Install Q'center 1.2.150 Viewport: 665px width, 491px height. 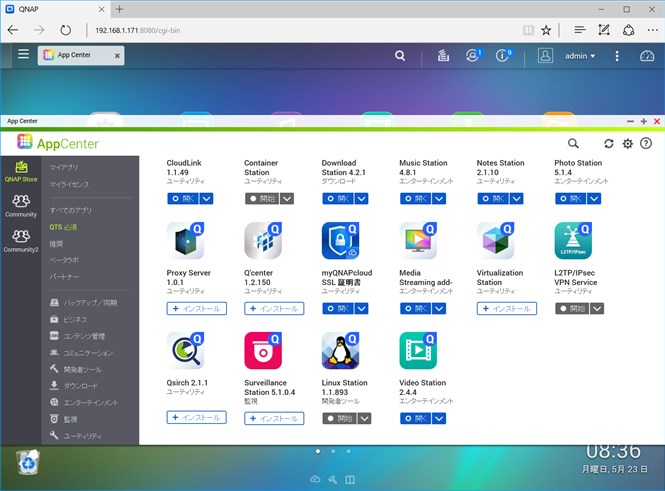(x=274, y=309)
